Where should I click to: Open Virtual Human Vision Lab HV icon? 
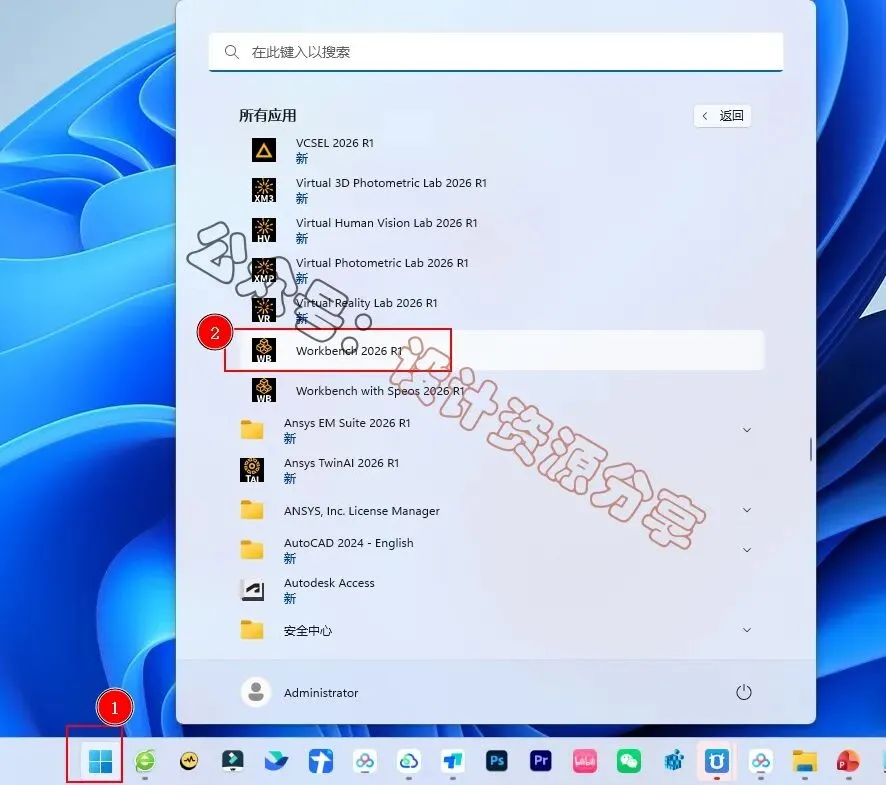coord(264,230)
